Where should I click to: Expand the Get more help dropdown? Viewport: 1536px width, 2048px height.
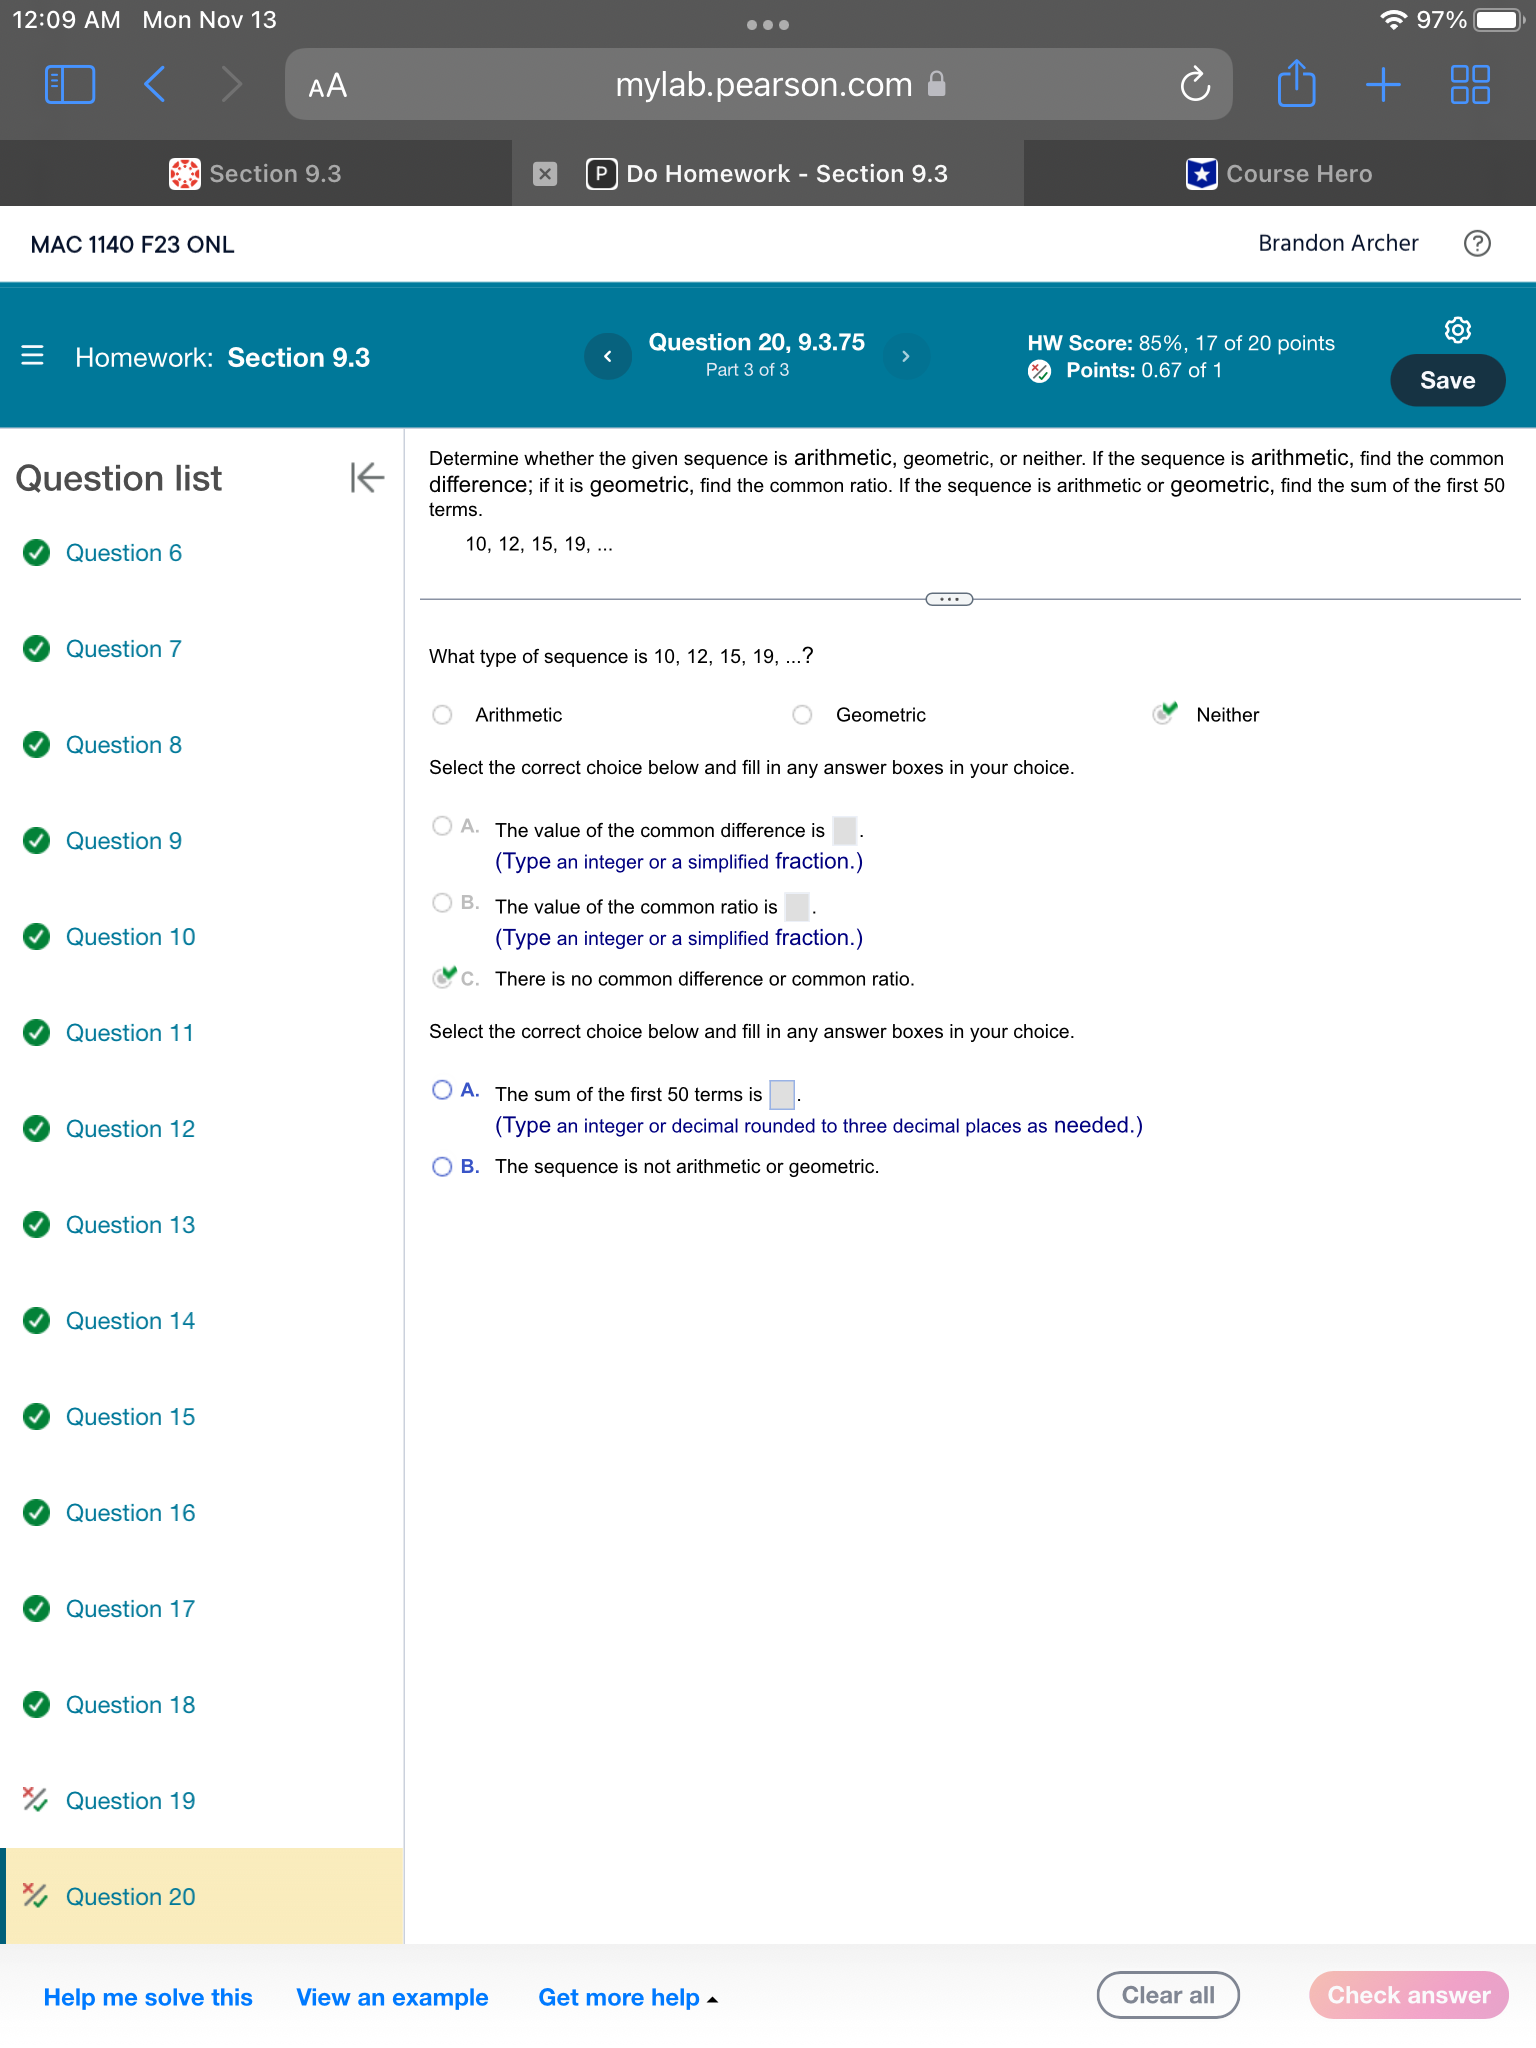pyautogui.click(x=628, y=1997)
